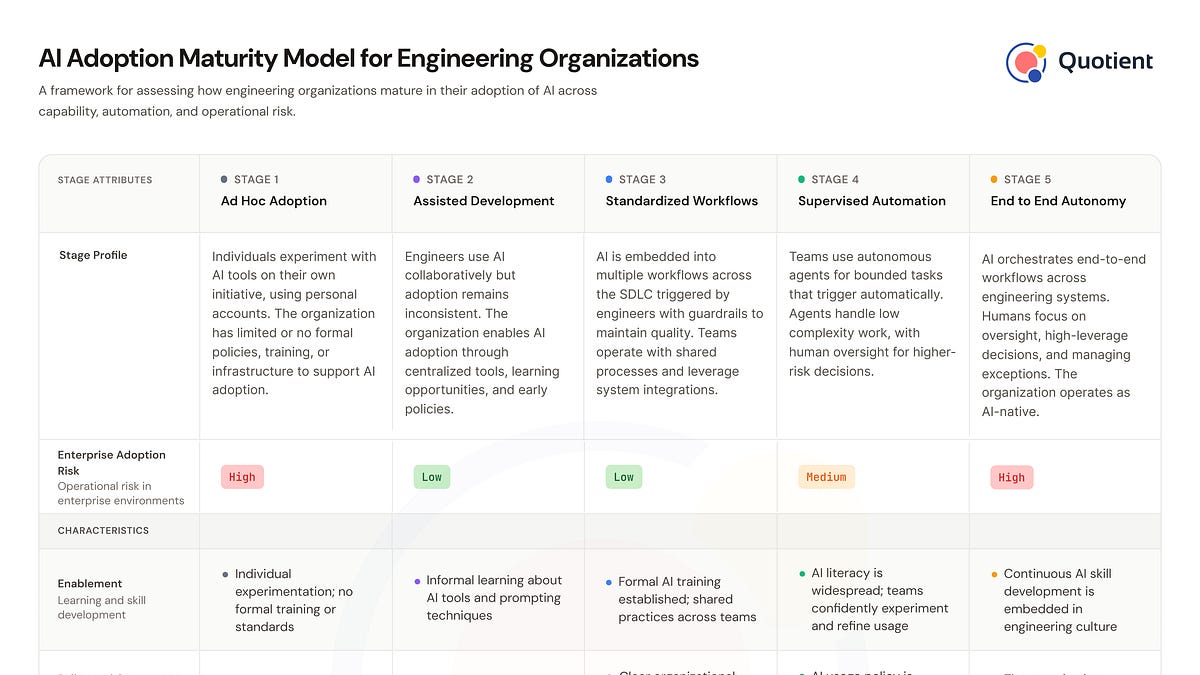Select the red High badge under Stage 1
Image resolution: width=1200 pixels, height=675 pixels.
point(242,477)
